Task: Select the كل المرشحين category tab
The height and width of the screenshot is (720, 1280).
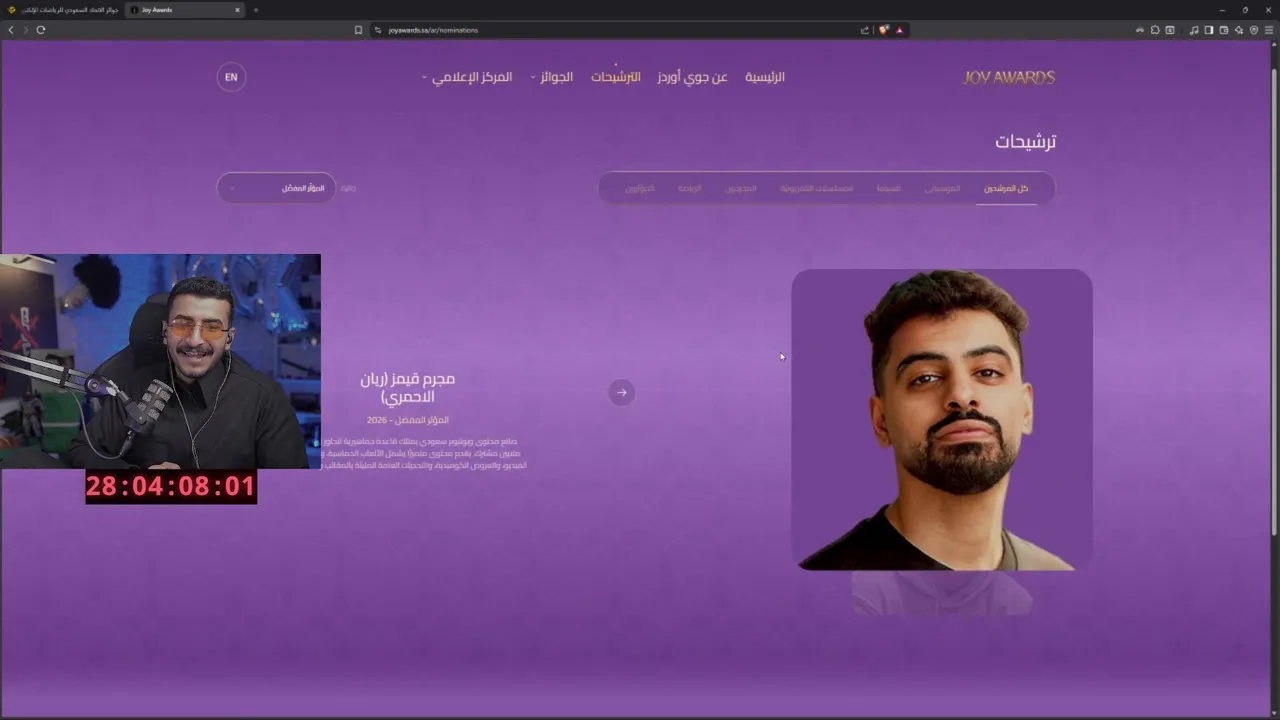Action: coord(1006,188)
